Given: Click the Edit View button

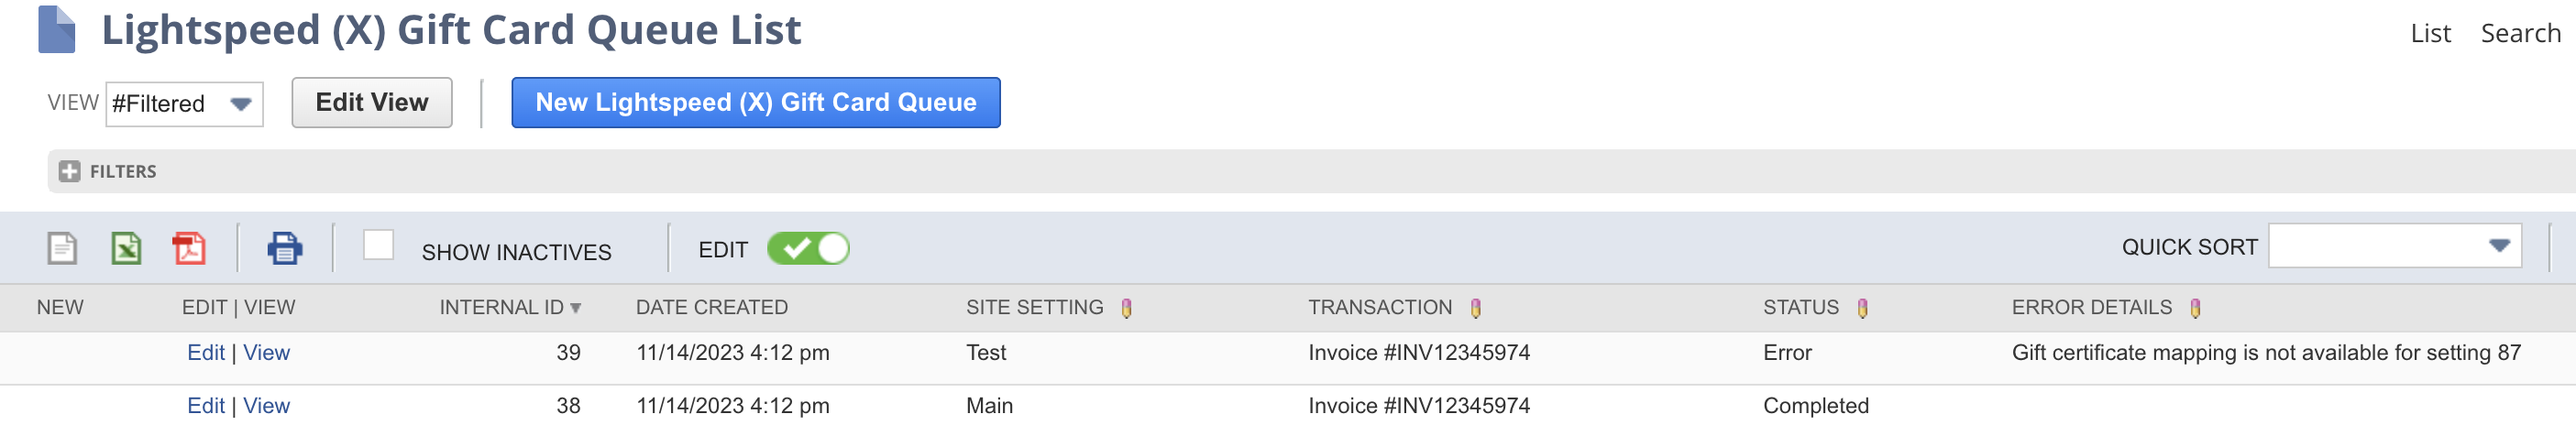Looking at the screenshot, I should pos(372,103).
